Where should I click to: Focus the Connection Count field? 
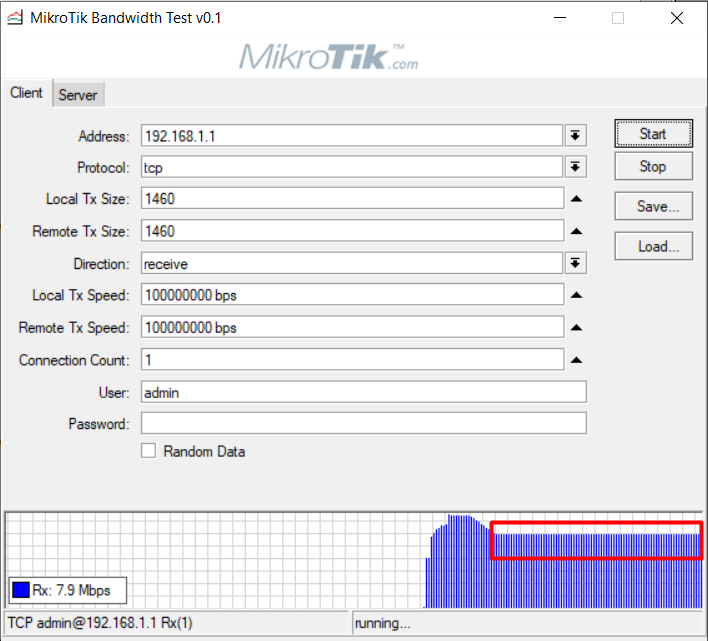point(352,360)
